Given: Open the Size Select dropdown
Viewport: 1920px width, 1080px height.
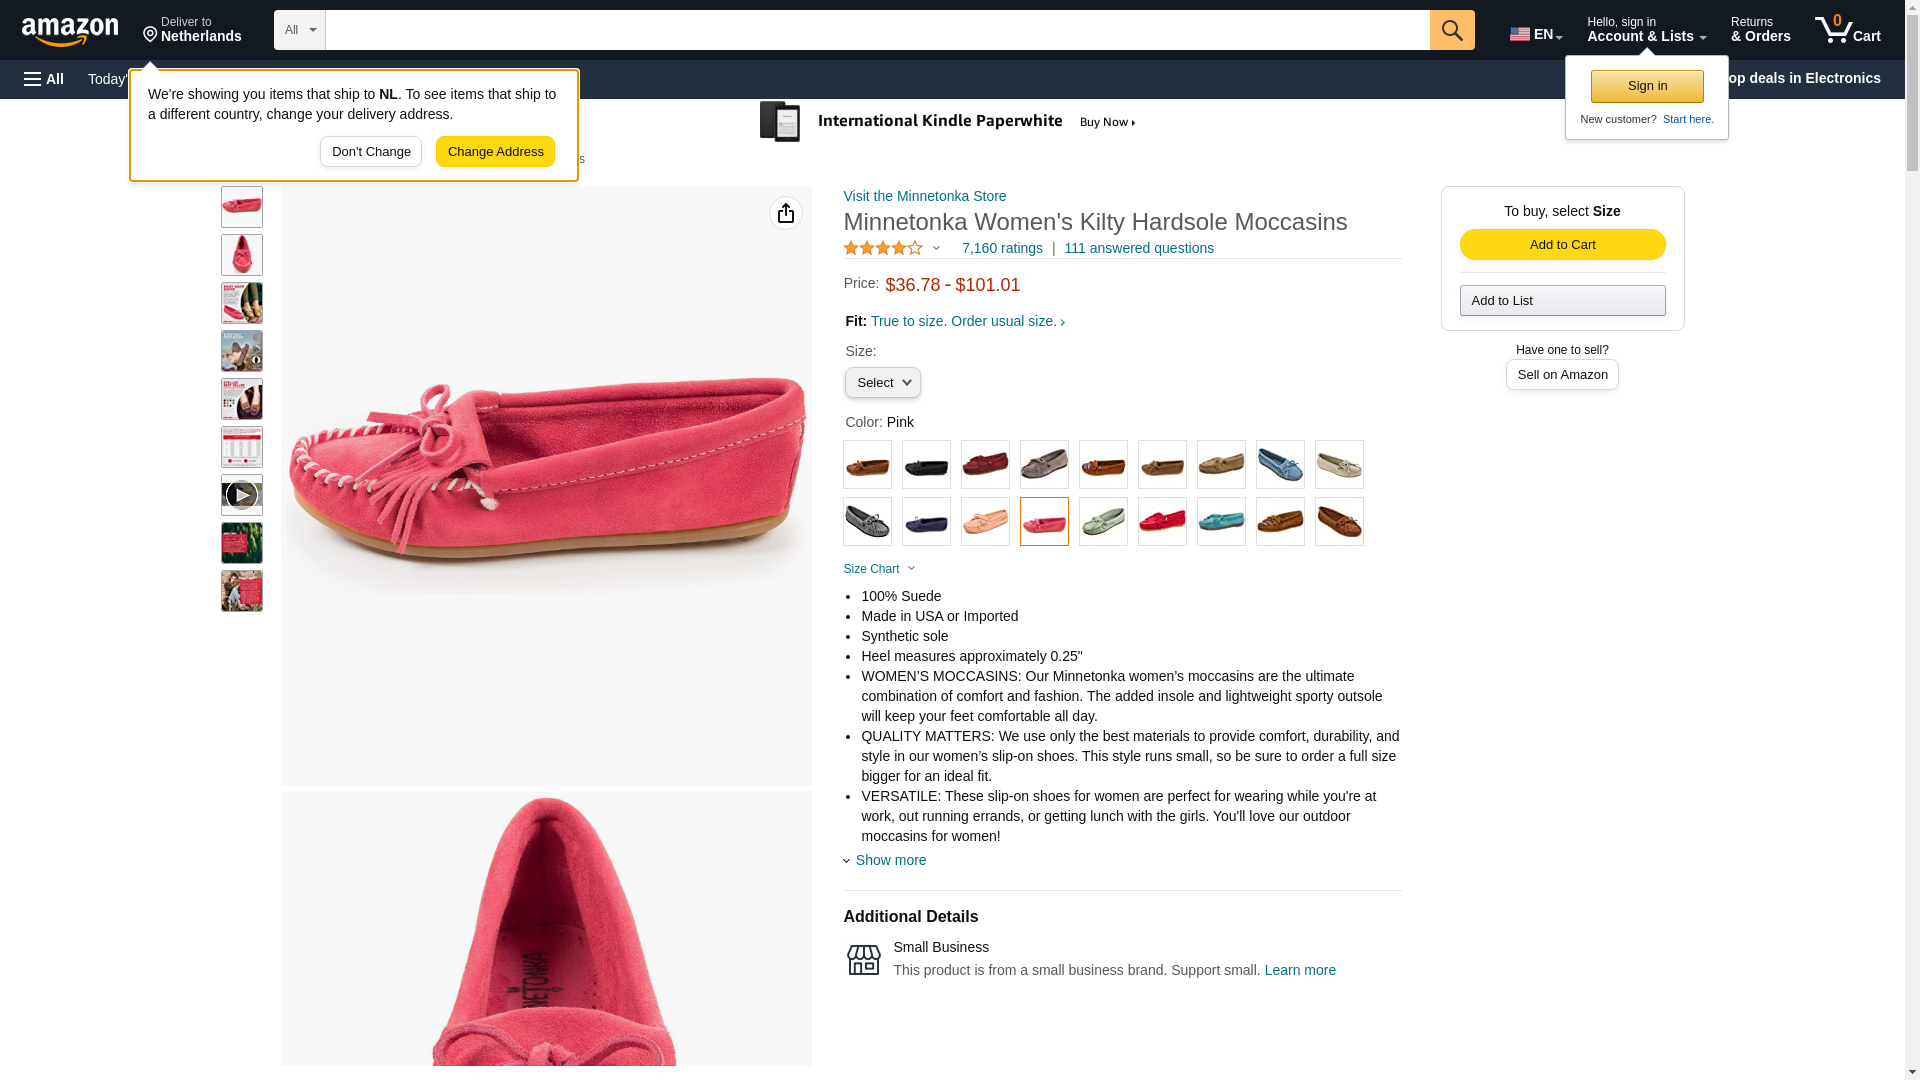Looking at the screenshot, I should pos(882,383).
